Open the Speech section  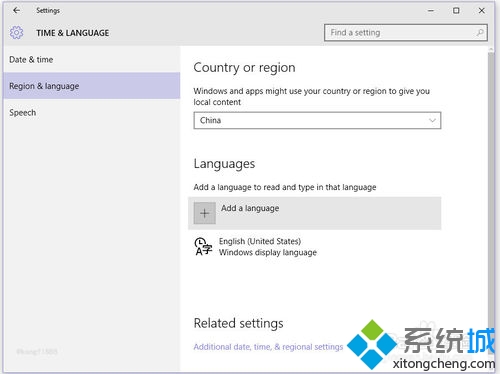point(92,113)
